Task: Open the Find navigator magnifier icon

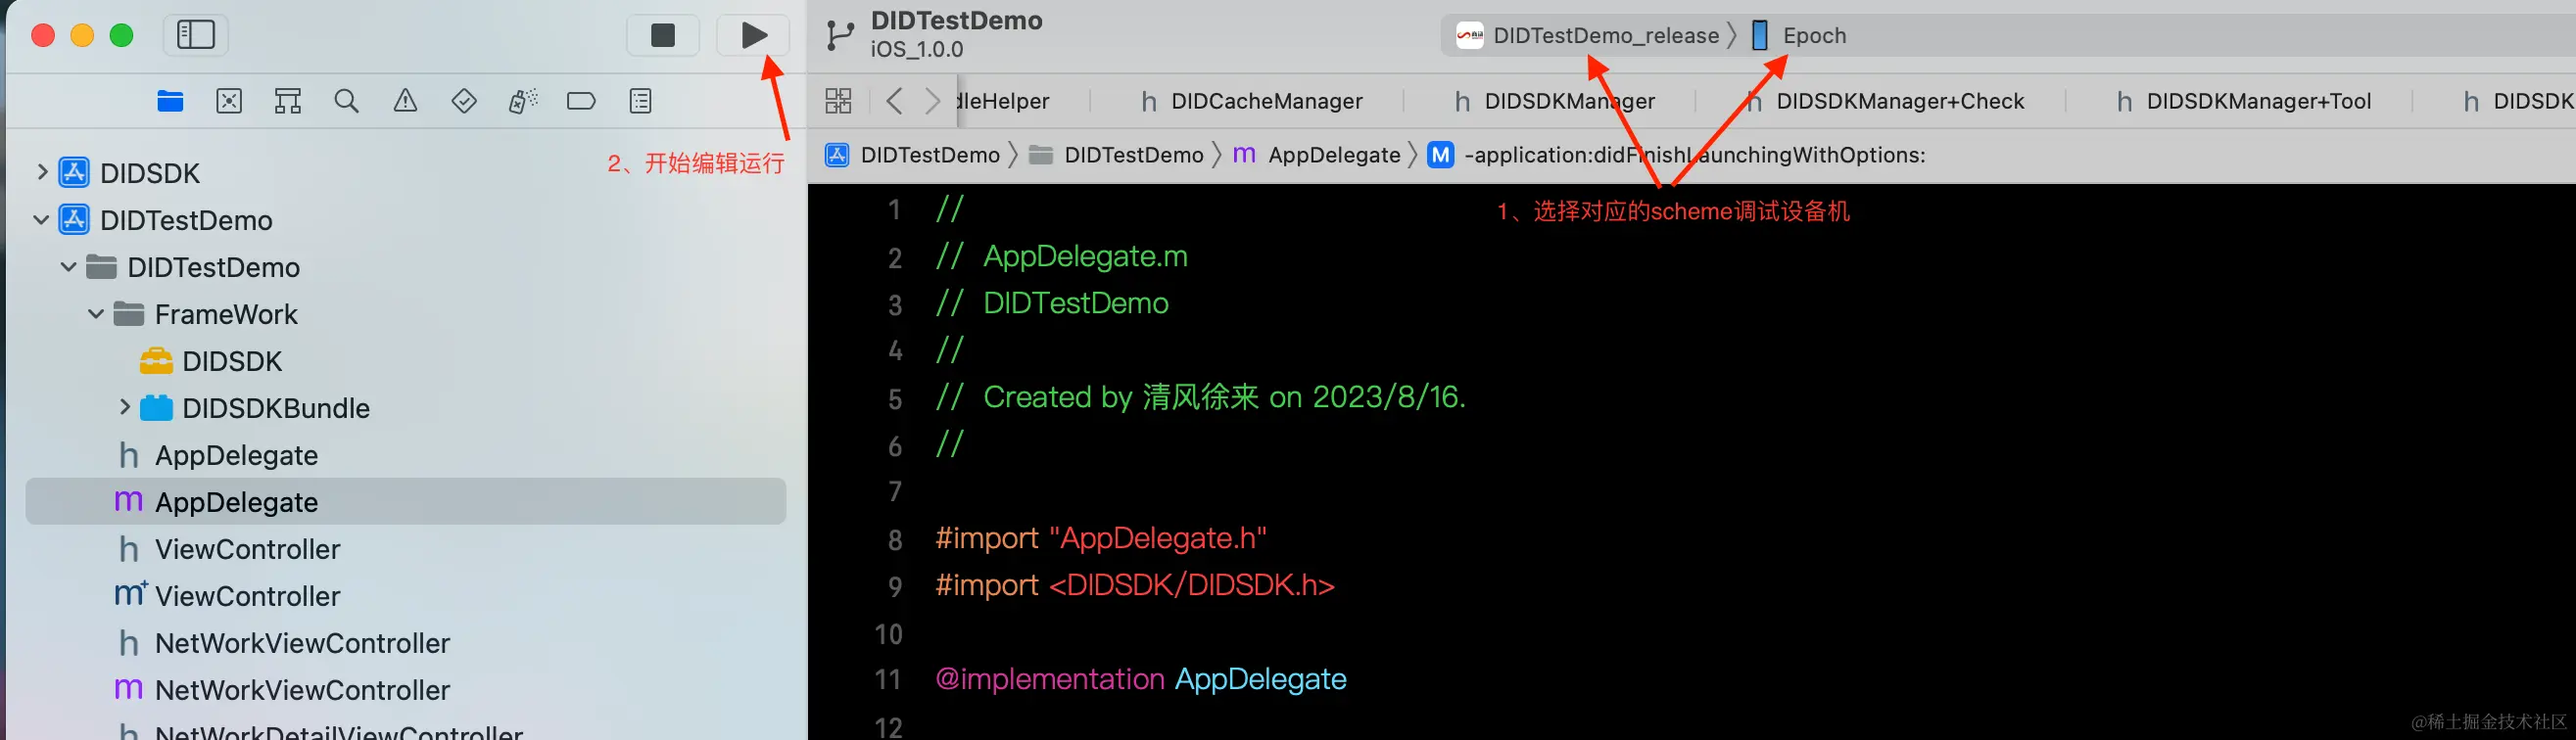Action: 346,101
